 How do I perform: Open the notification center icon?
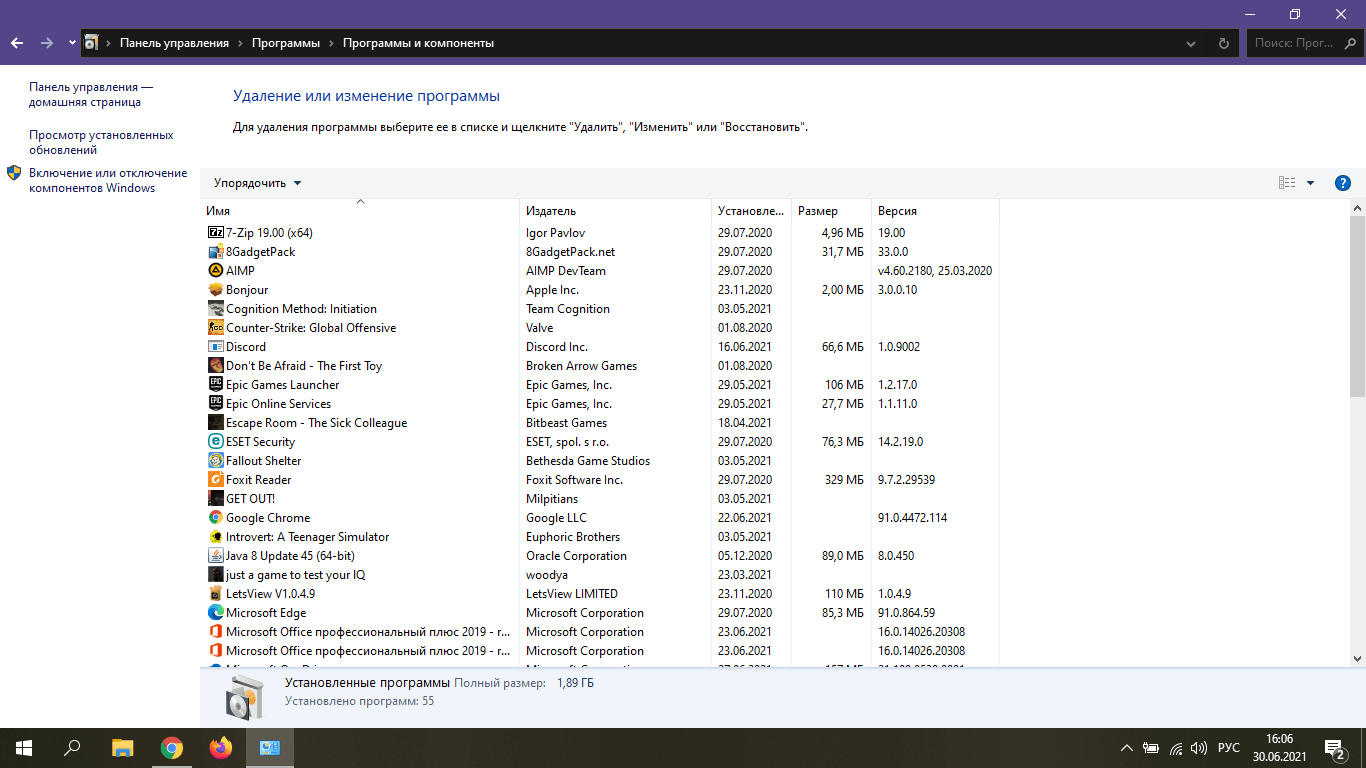[x=1334, y=748]
